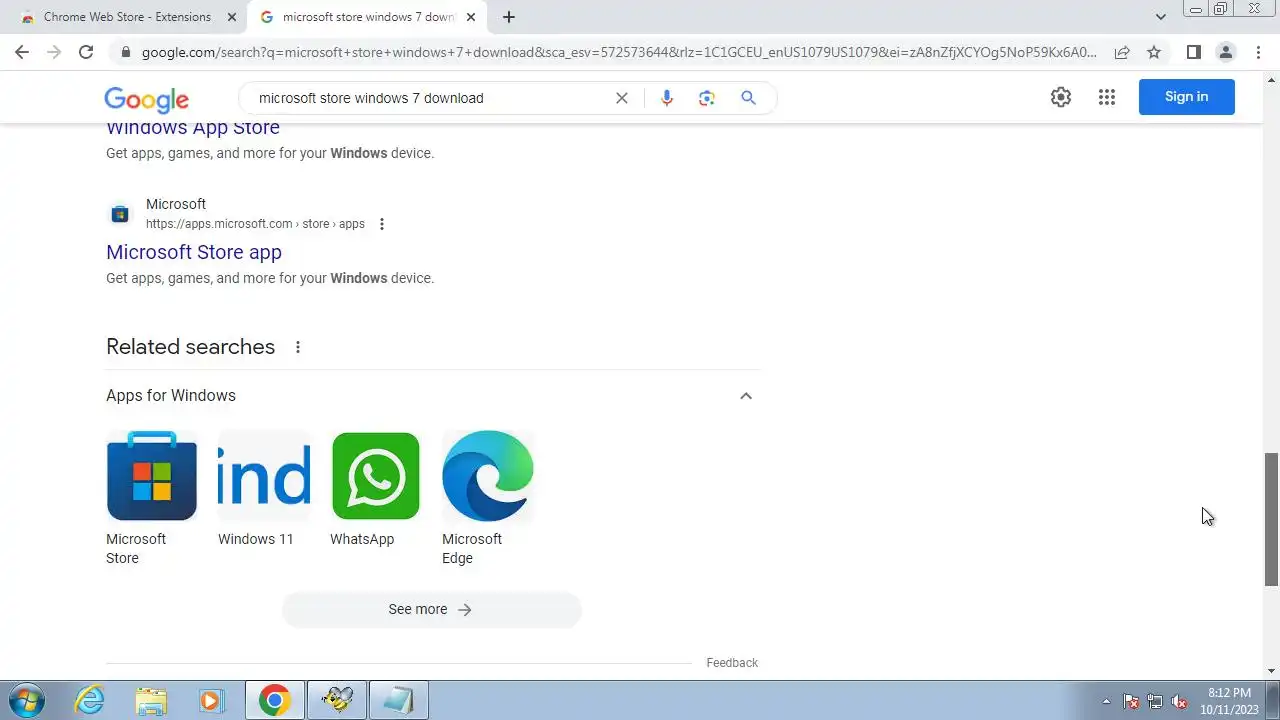Open Chrome's three-dot menu
The image size is (1280, 720).
(1258, 52)
